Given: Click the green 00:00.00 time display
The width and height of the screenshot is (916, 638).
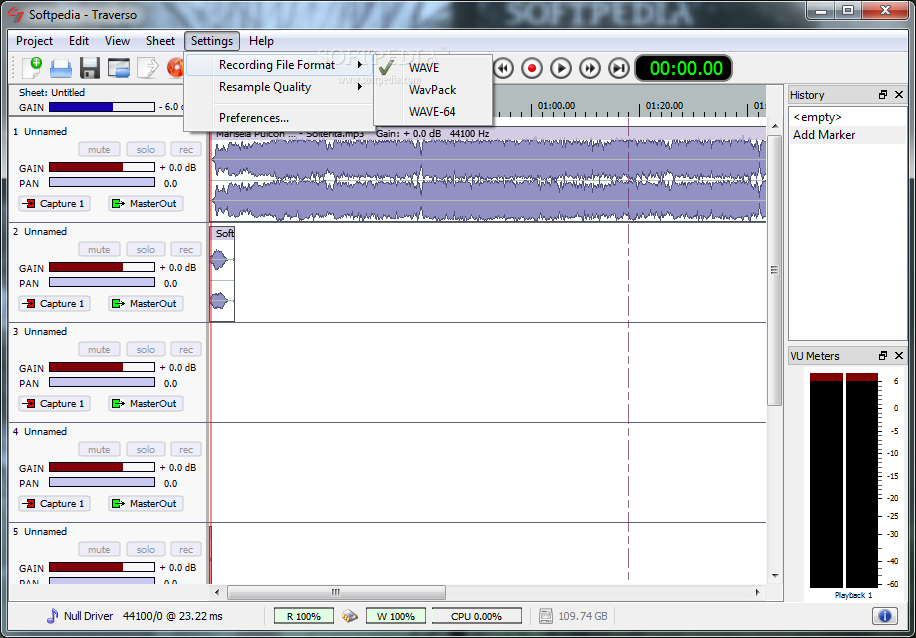Looking at the screenshot, I should [x=683, y=68].
